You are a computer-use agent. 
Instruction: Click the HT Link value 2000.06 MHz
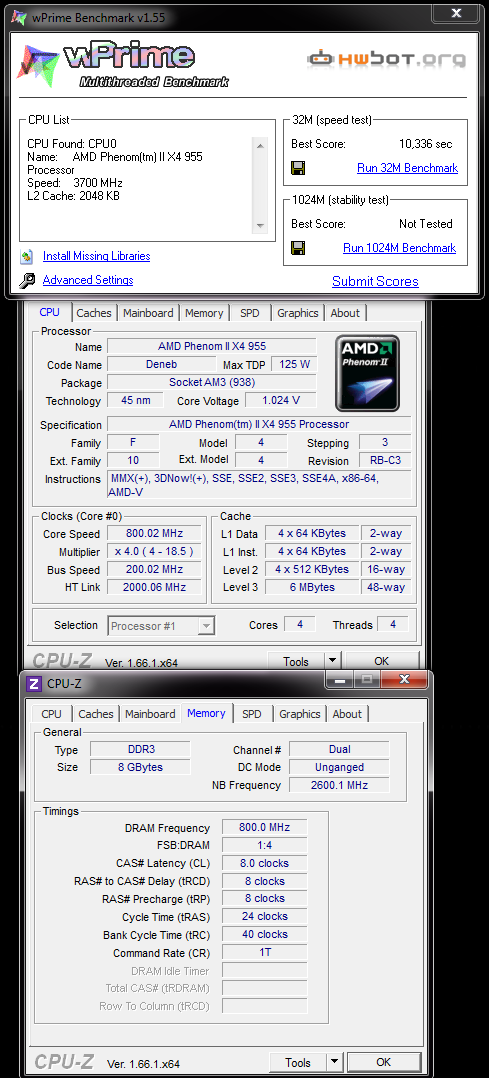tap(154, 587)
